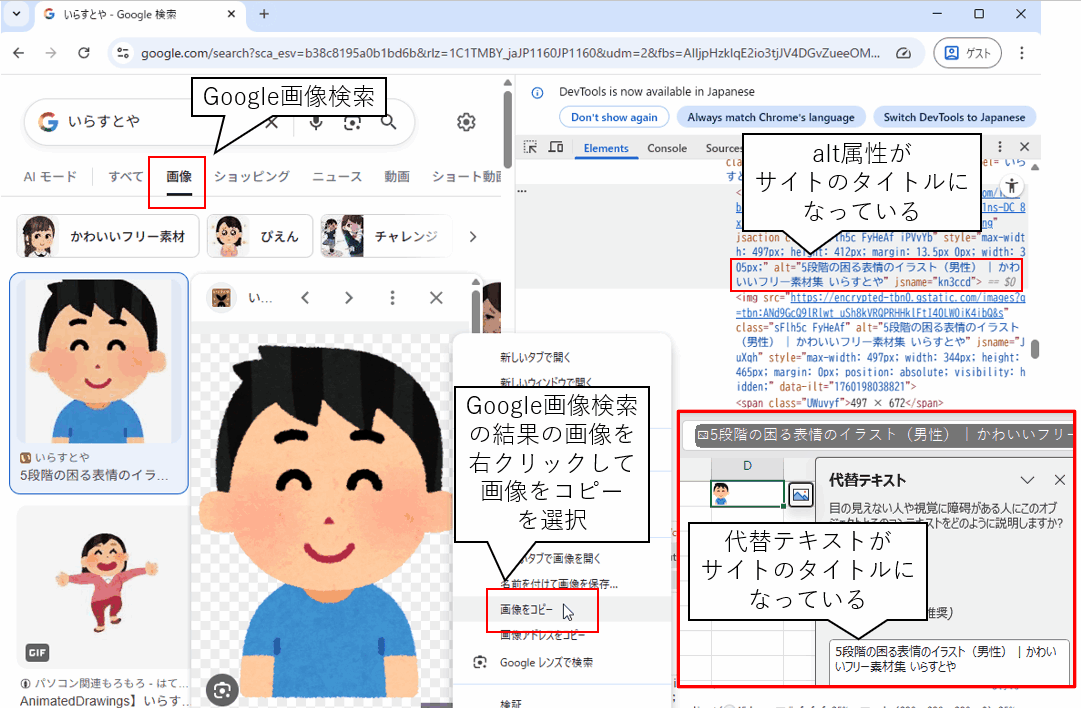Open site info icon in address bar
Screen dimensions: 1081x708
pos(123,53)
